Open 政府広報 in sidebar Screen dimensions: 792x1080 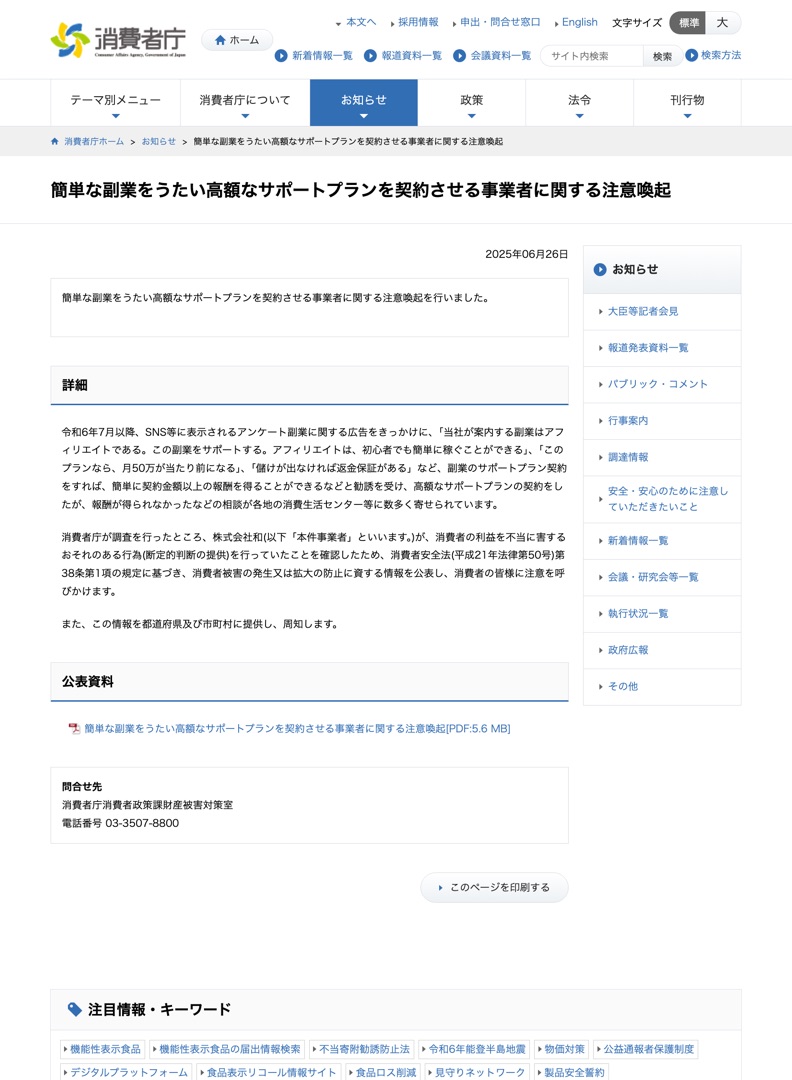pos(627,650)
